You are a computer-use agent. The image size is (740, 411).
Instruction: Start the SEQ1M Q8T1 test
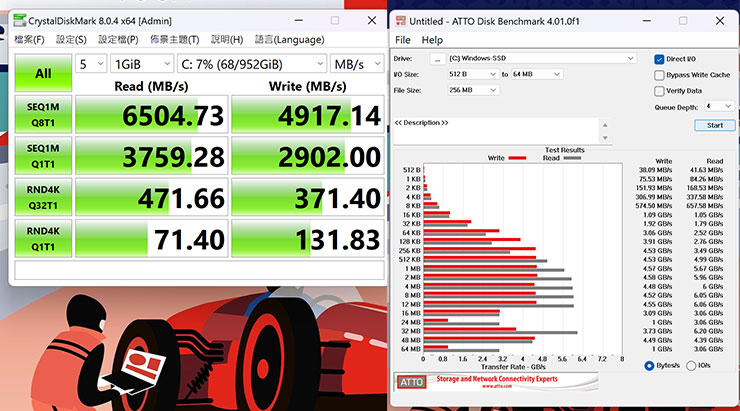pyautogui.click(x=43, y=114)
